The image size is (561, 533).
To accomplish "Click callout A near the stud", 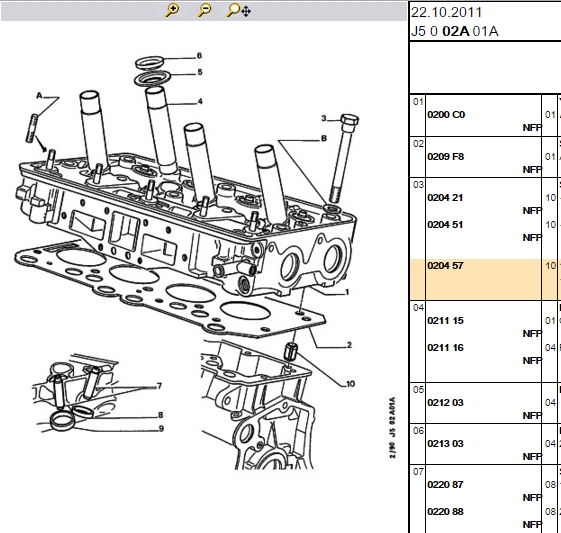I will [39, 96].
